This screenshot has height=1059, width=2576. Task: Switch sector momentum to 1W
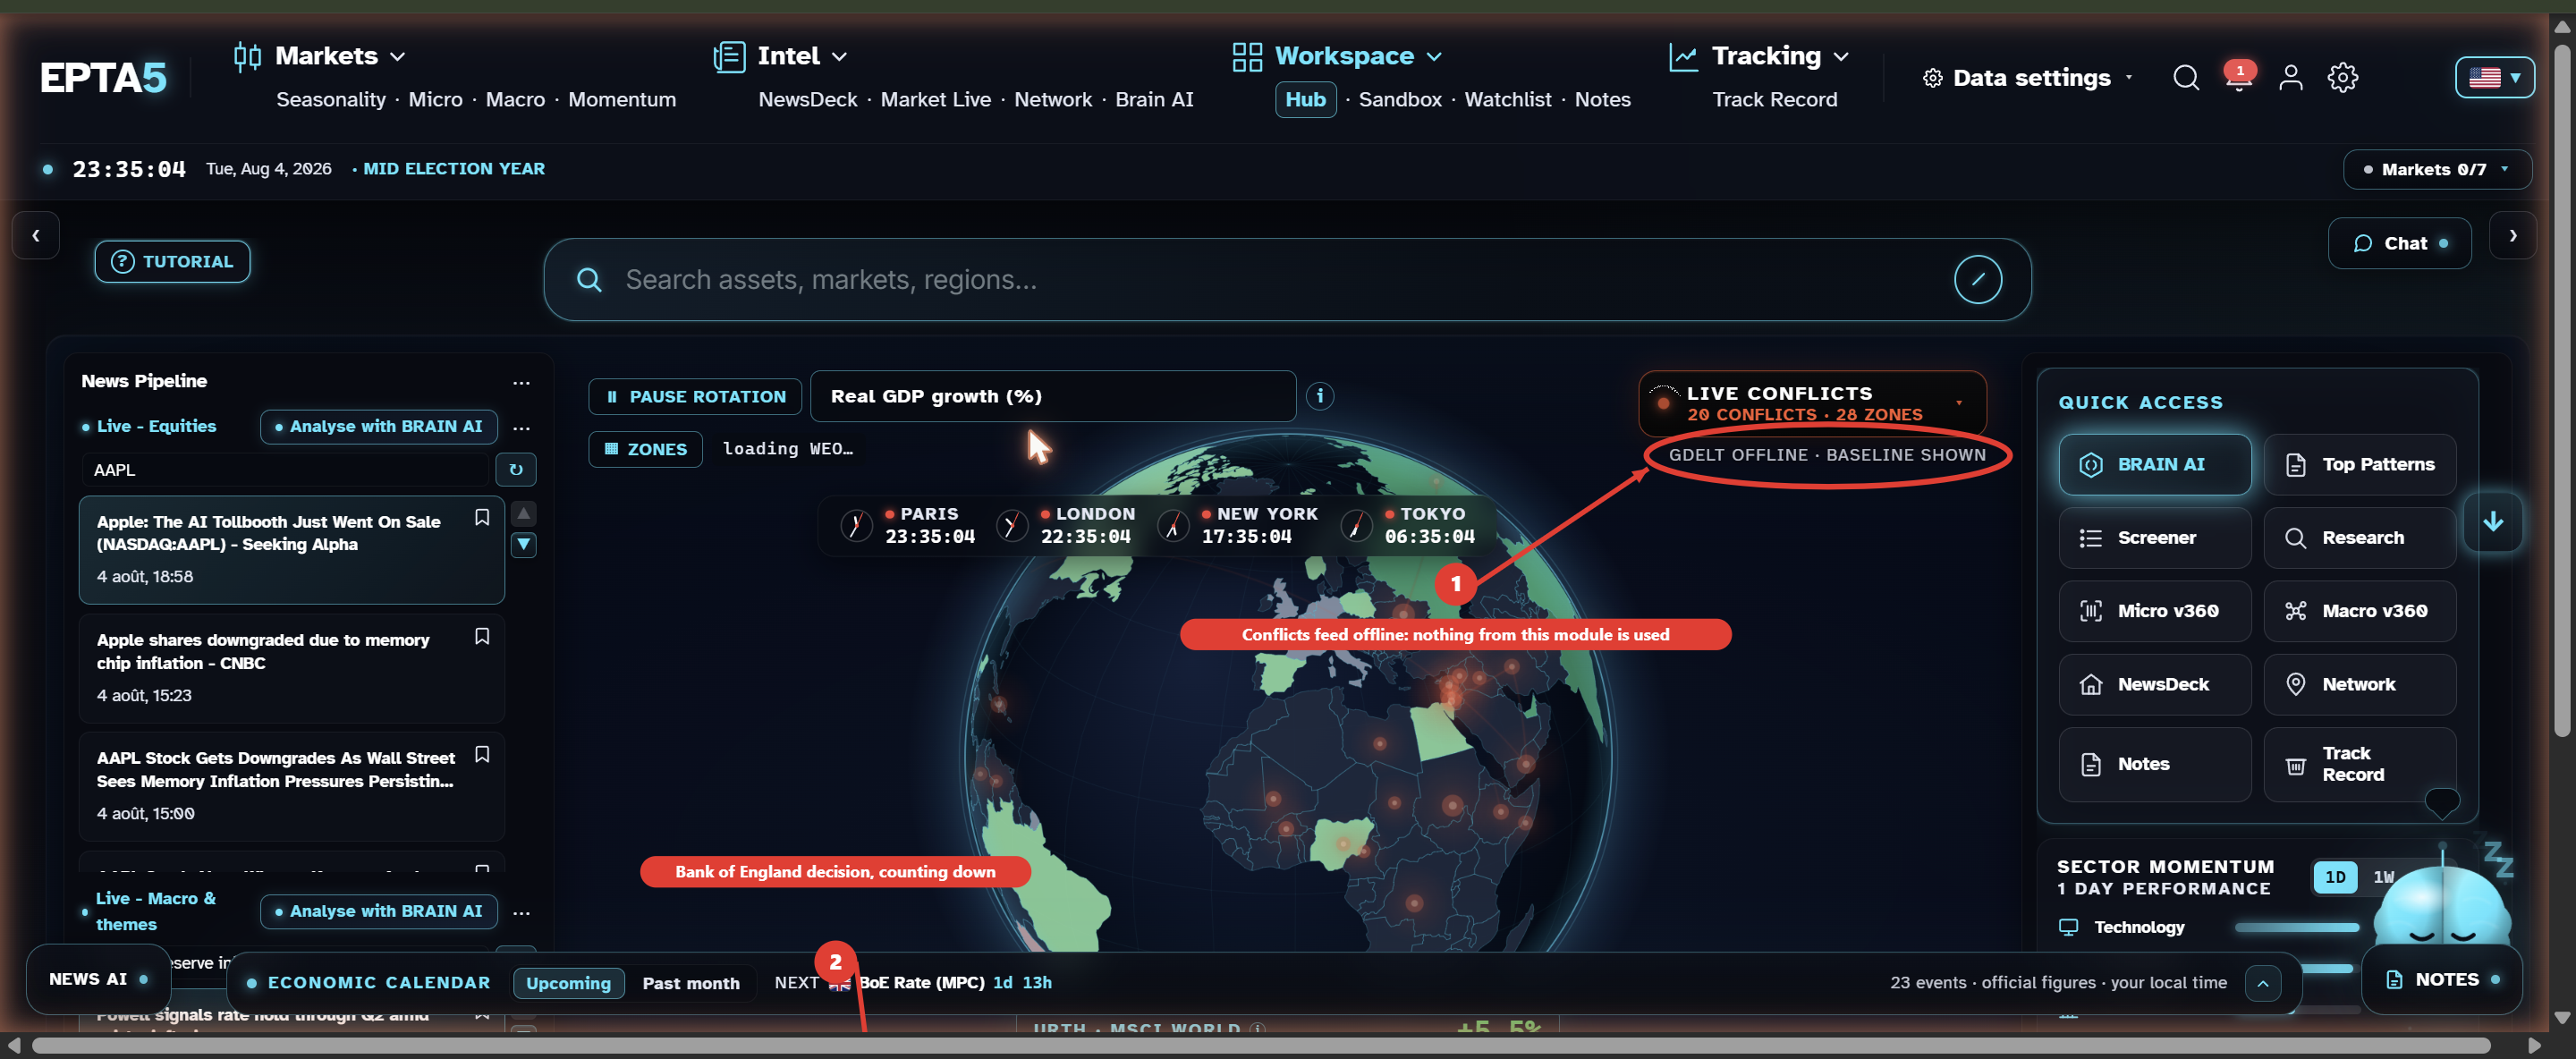[x=2382, y=878]
